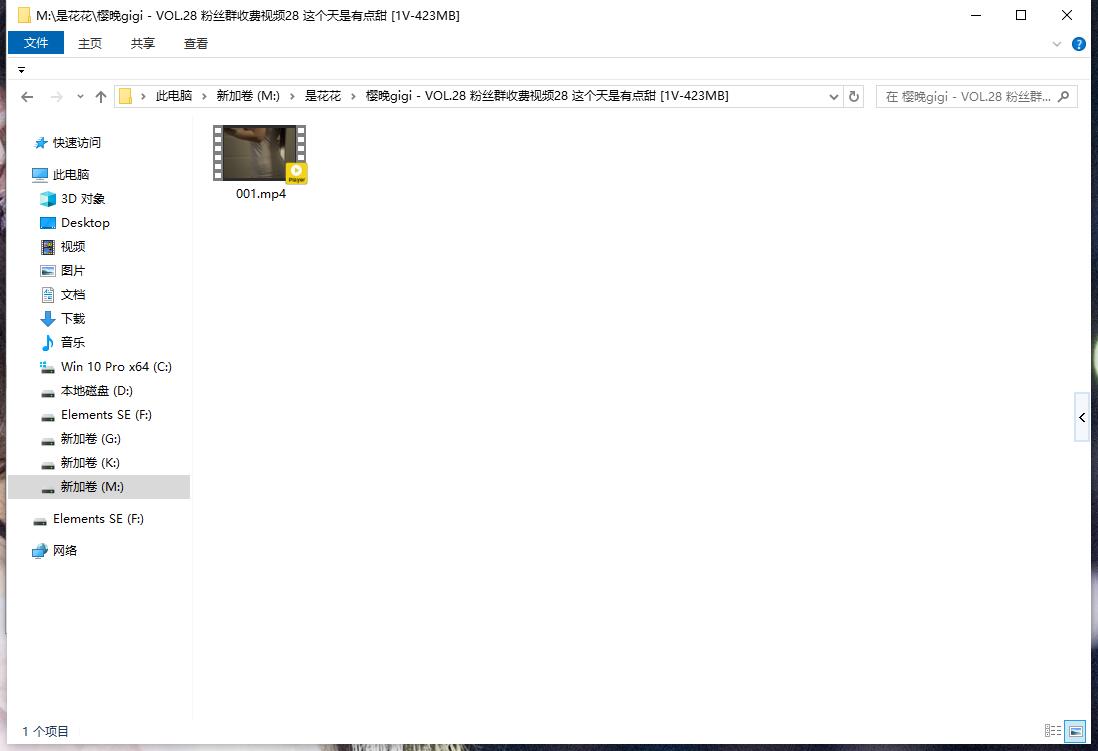Click the 下载 blue arrow icon
This screenshot has width=1098, height=751.
pos(48,319)
